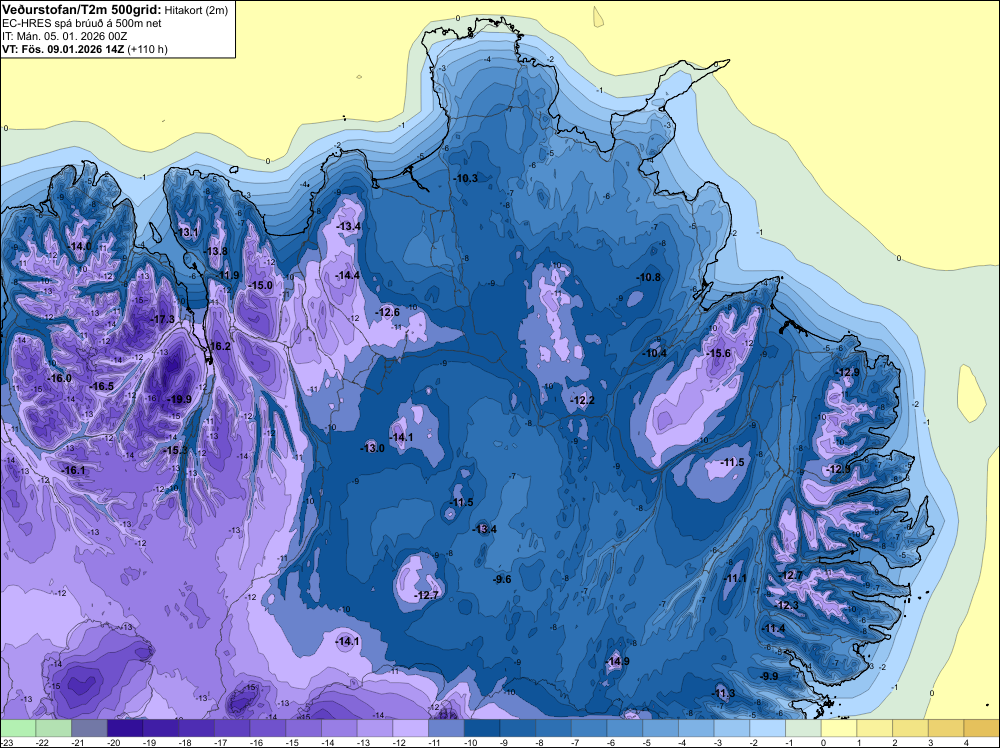Screen dimensions: 1000x748
Task: Select the -10.3 temperature label
Action: pos(466,178)
